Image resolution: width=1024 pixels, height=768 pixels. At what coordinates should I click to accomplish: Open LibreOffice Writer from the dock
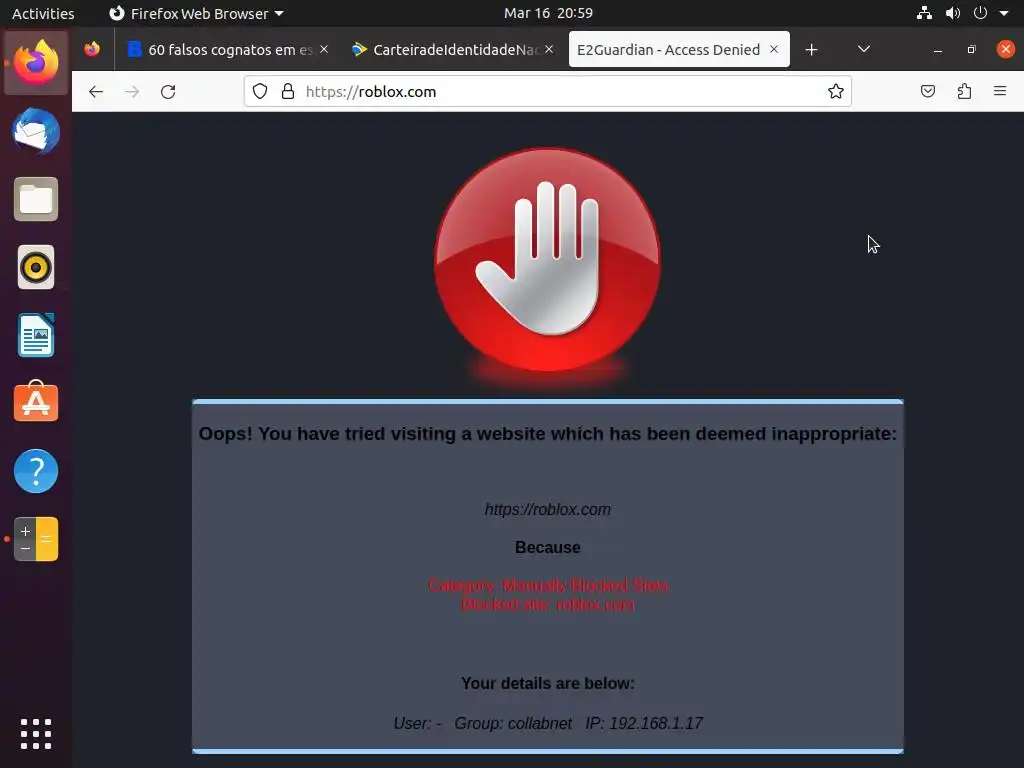tap(36, 335)
